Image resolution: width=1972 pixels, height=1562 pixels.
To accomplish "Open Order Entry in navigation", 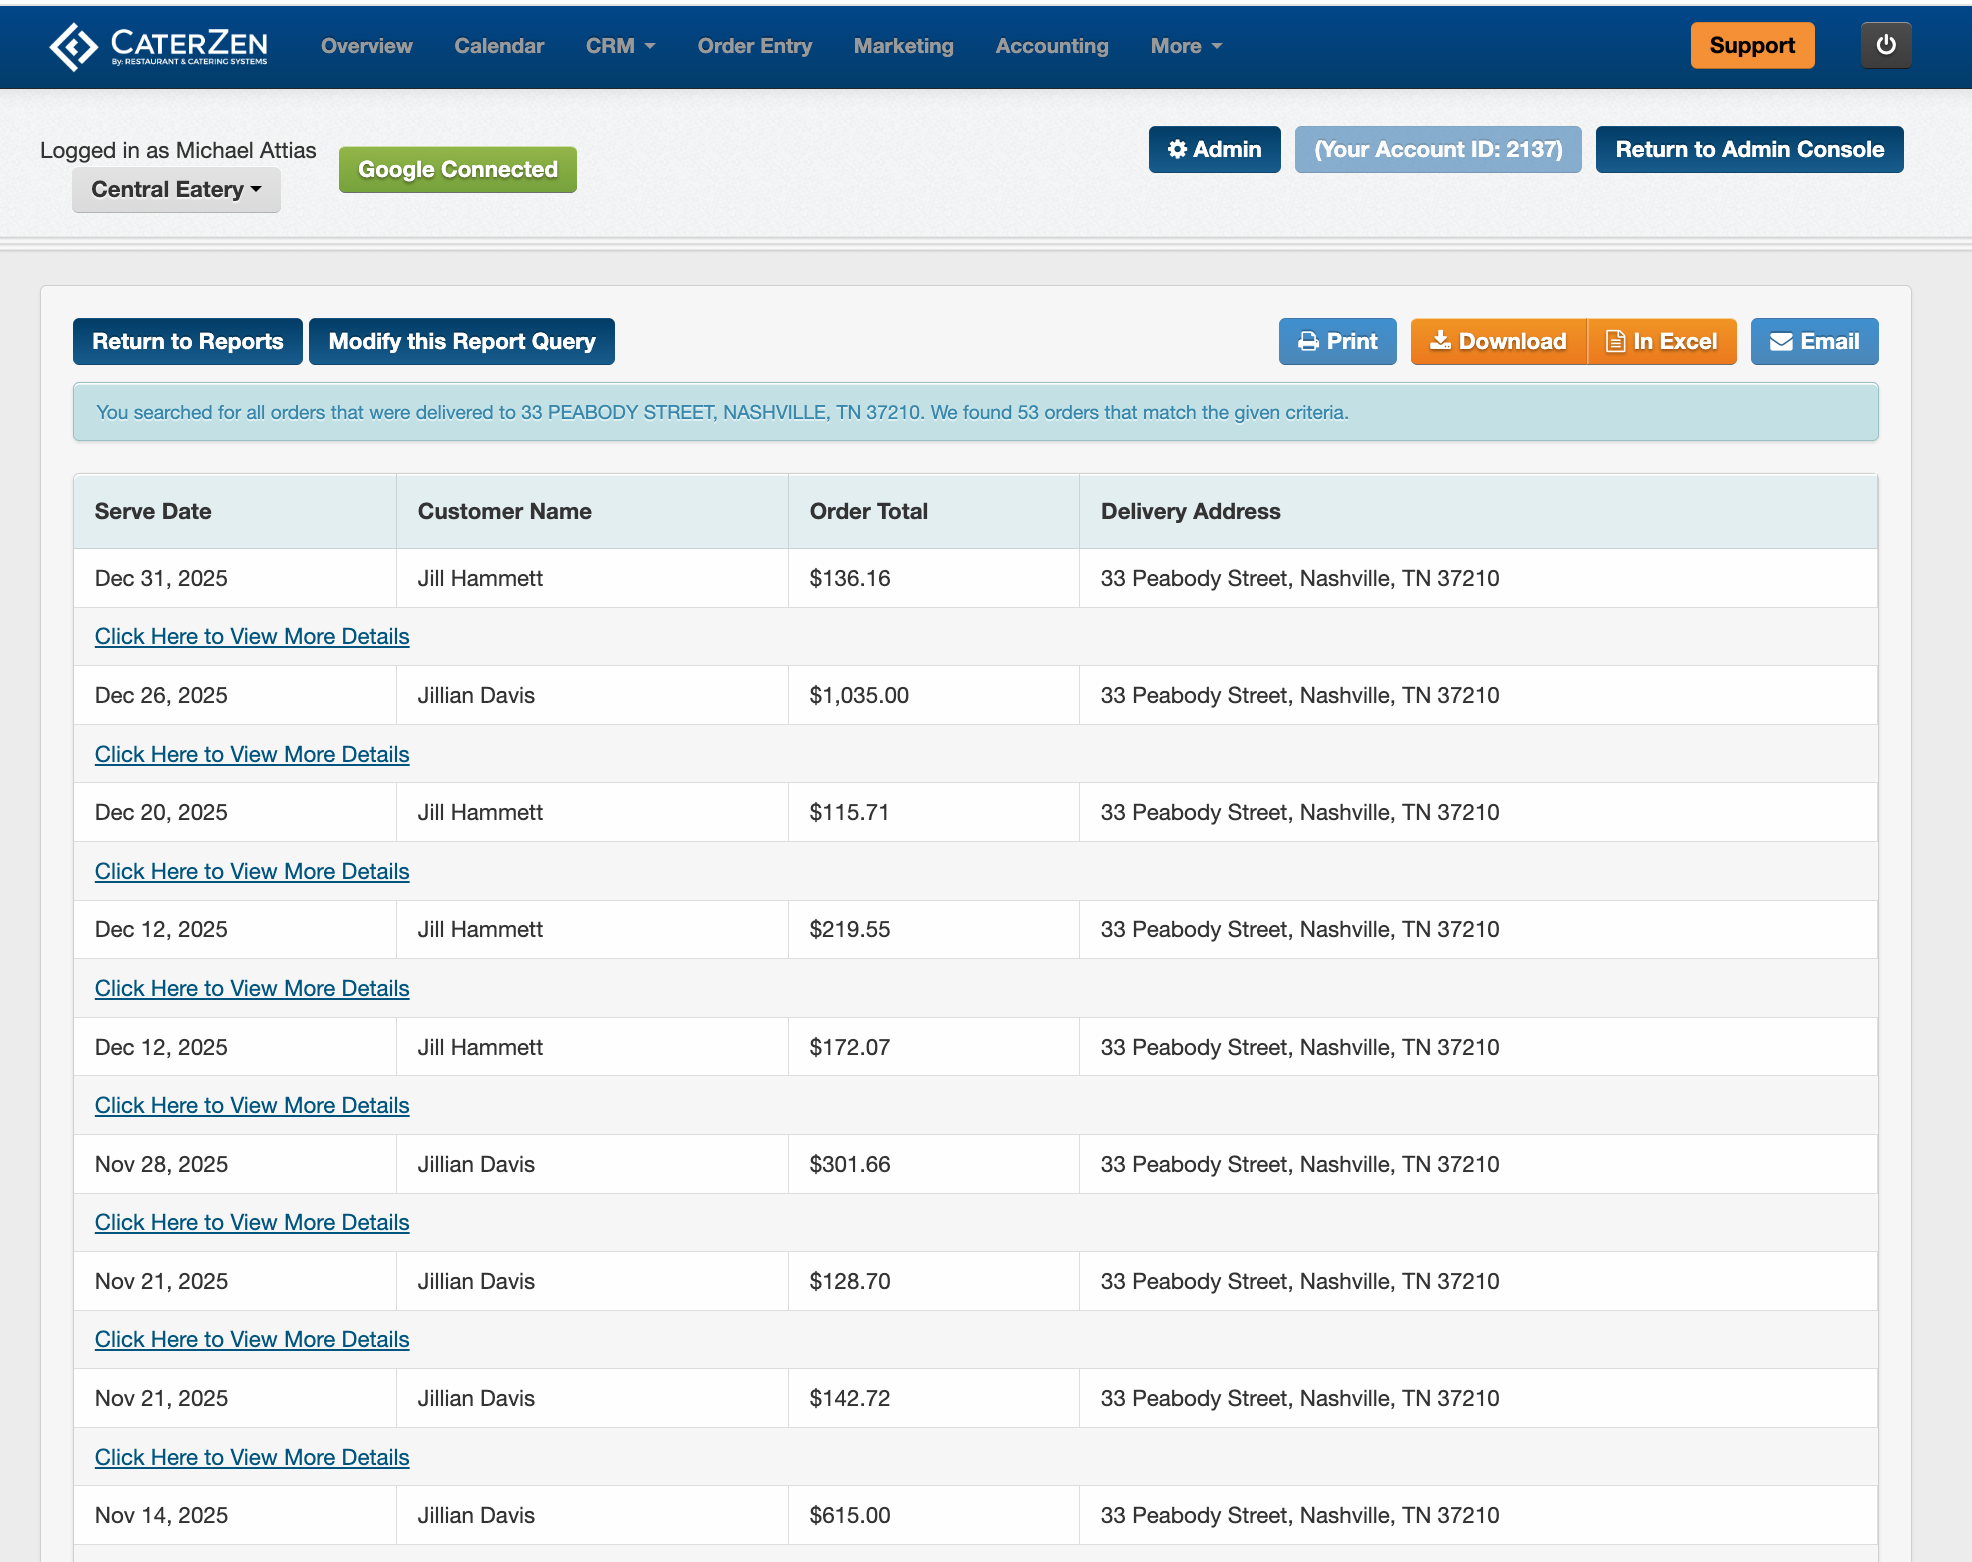I will coord(754,46).
